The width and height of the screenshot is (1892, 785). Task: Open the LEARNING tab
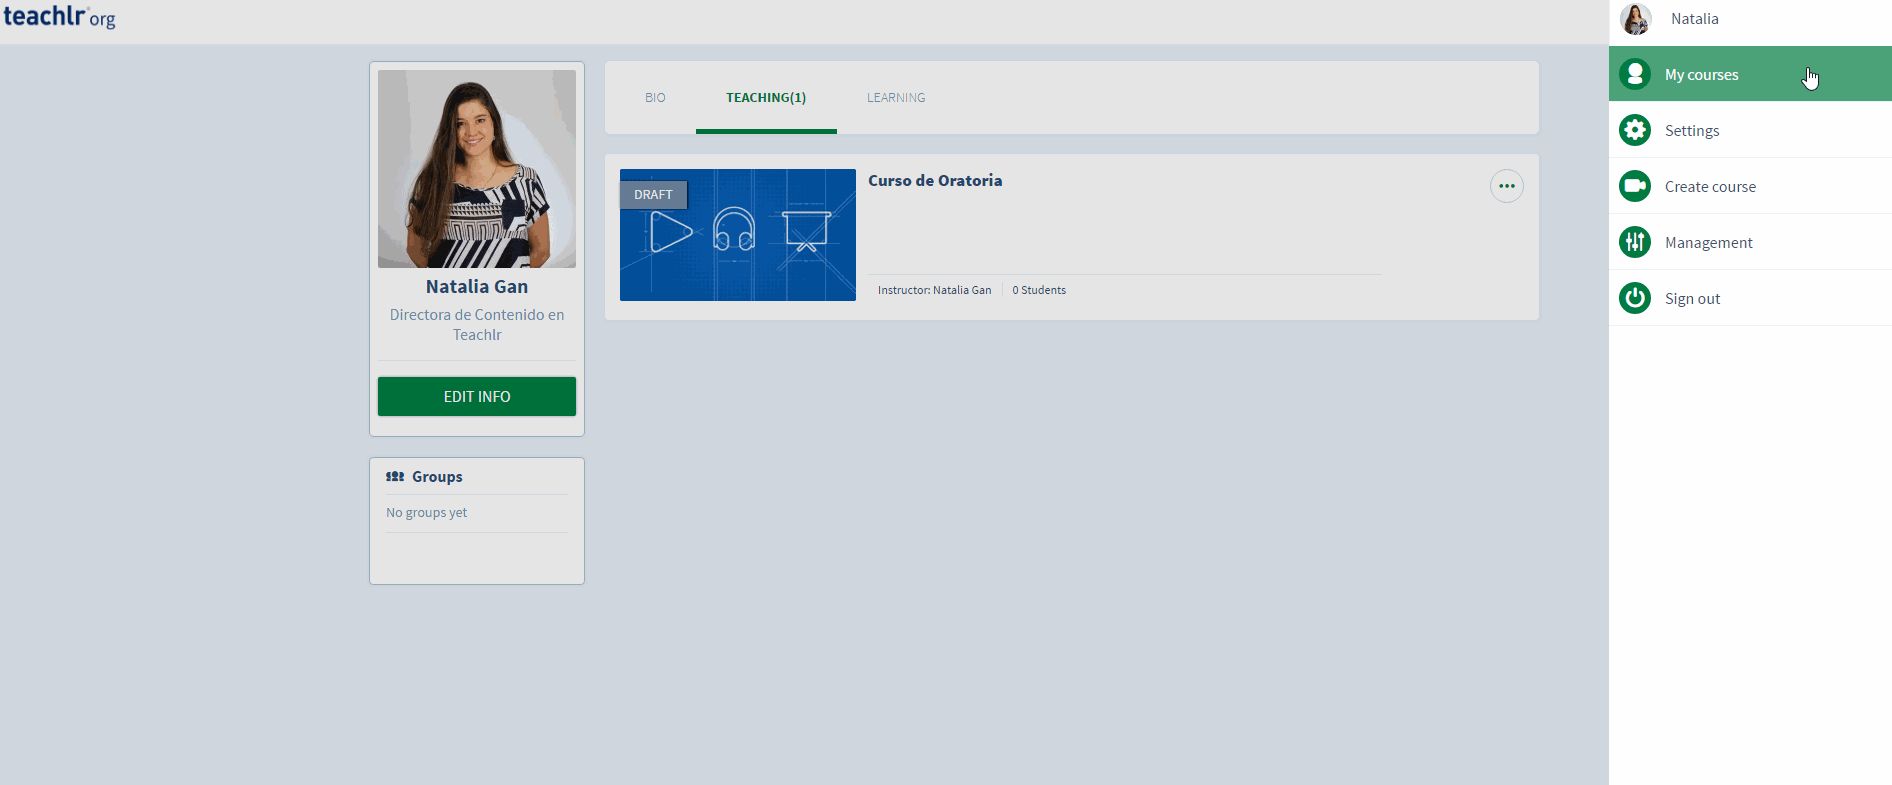896,98
